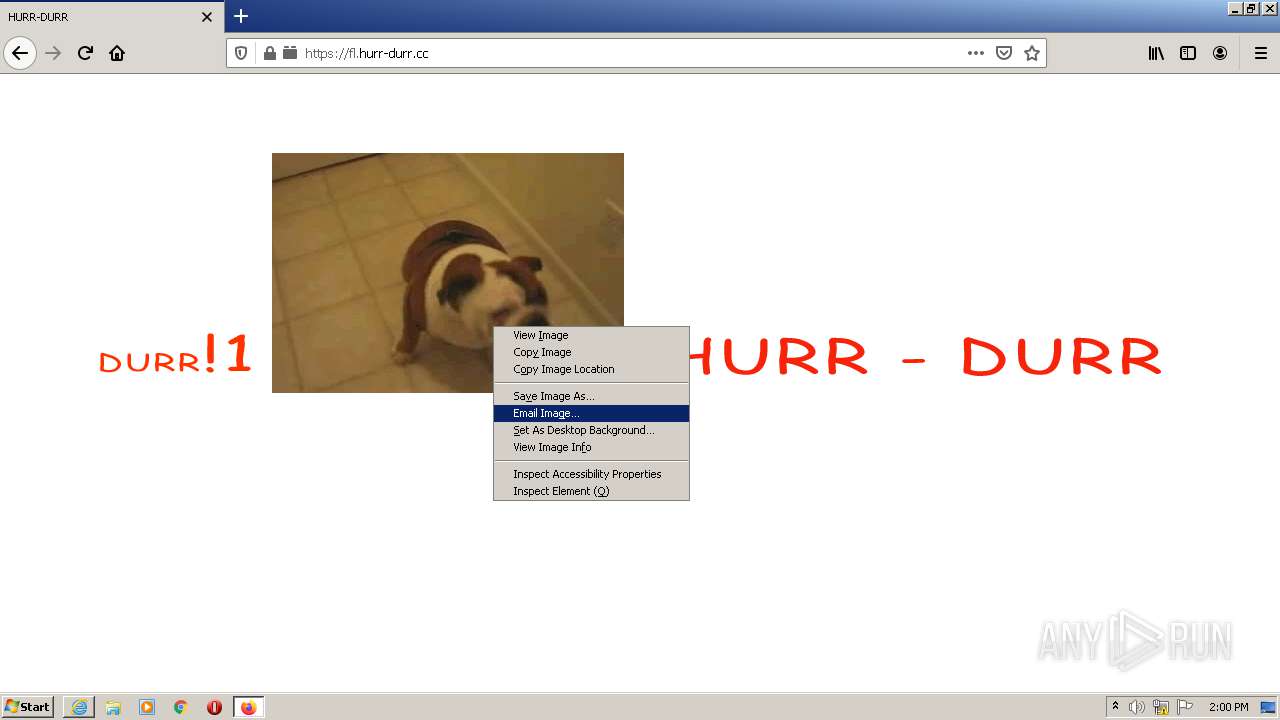Viewport: 1280px width, 720px height.
Task: Minimize the Firefox window
Action: (1235, 8)
